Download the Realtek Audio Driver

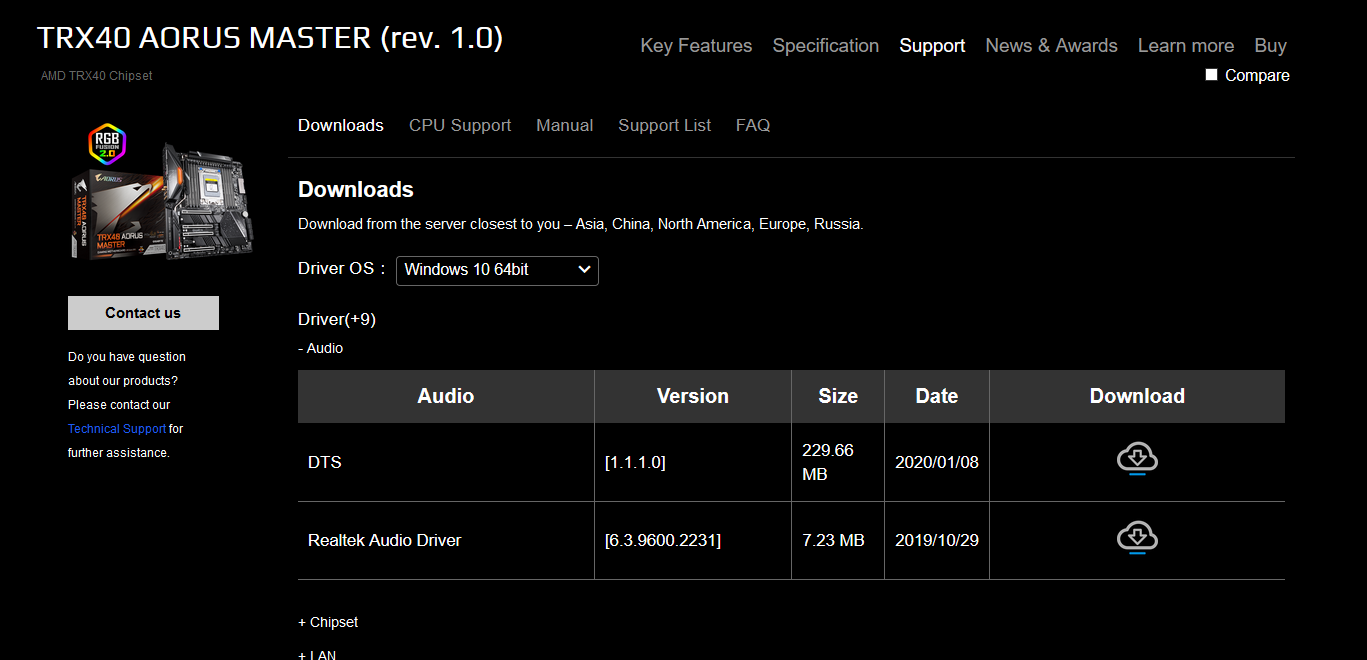point(1137,538)
